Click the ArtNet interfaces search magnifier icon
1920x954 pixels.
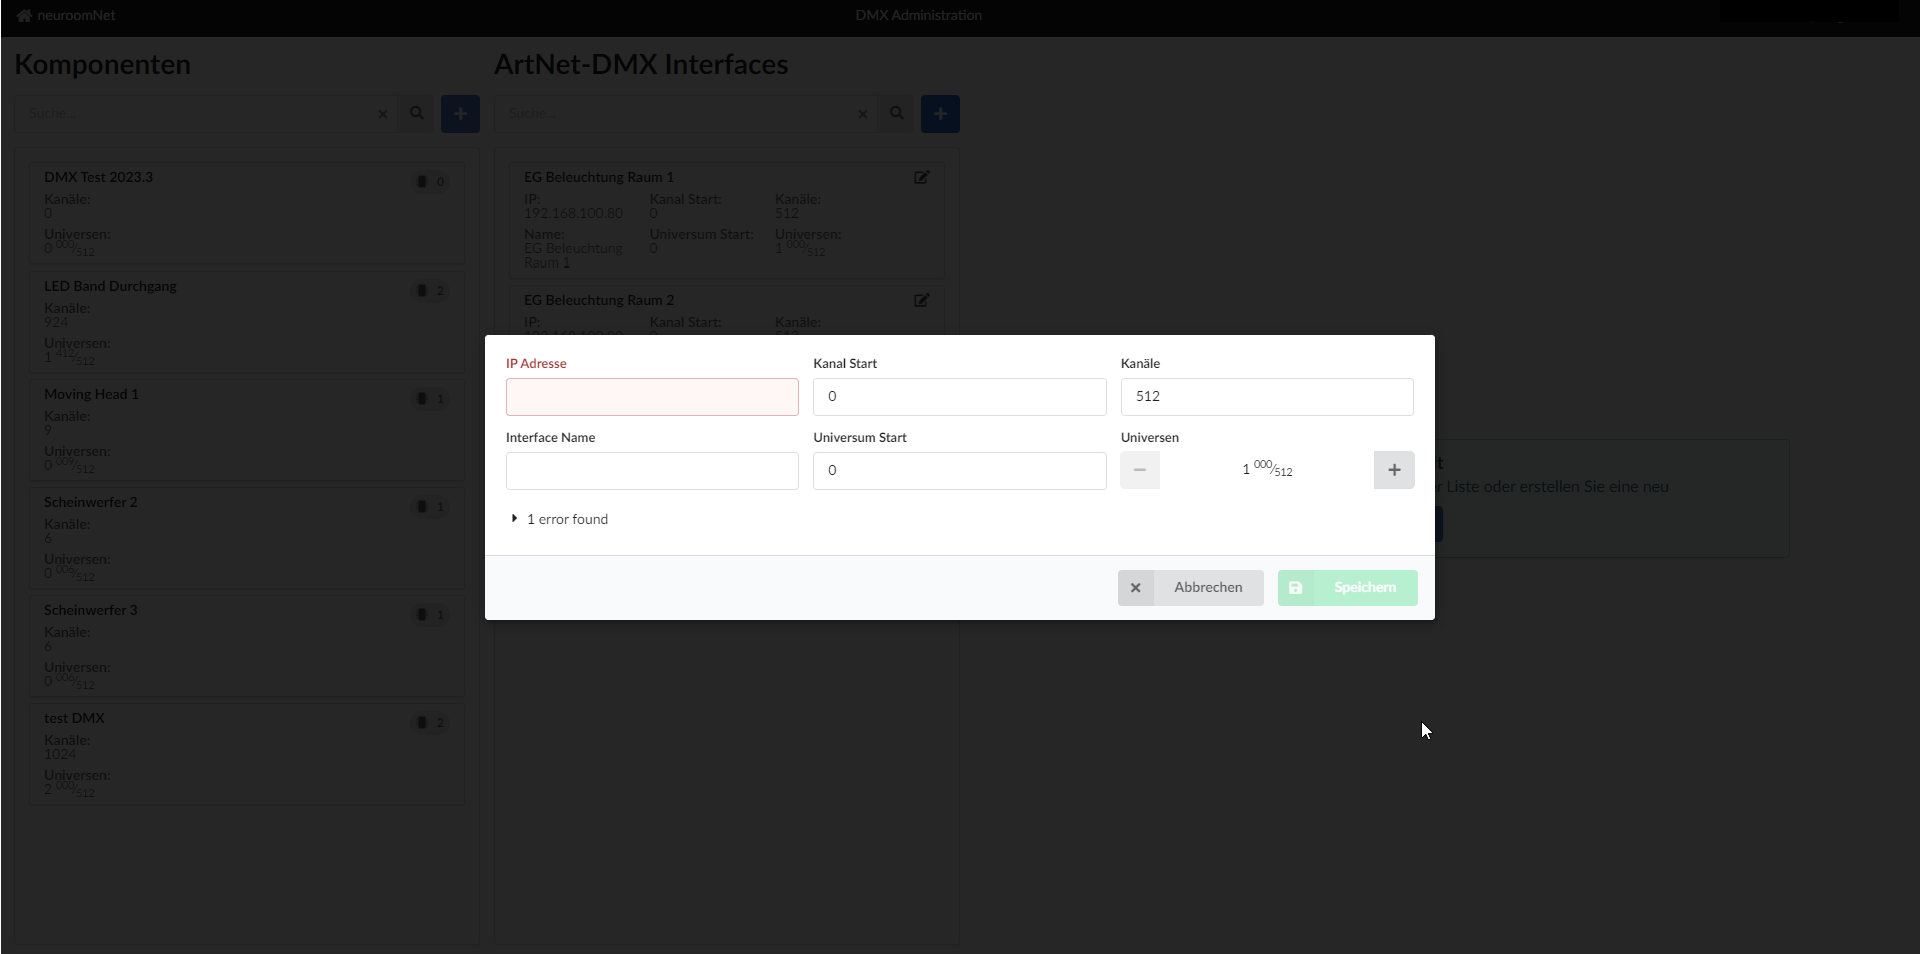click(897, 114)
